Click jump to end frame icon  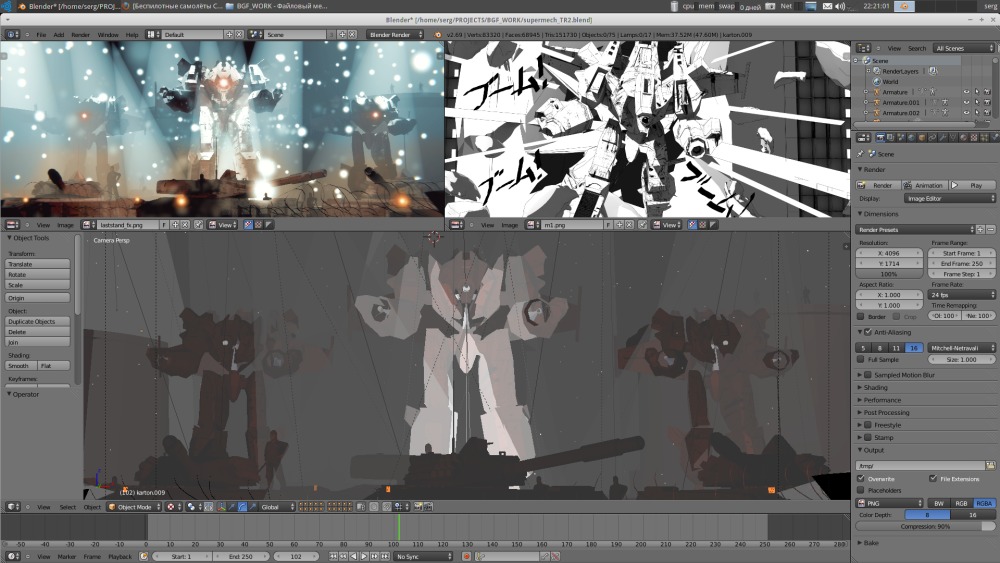click(x=385, y=557)
